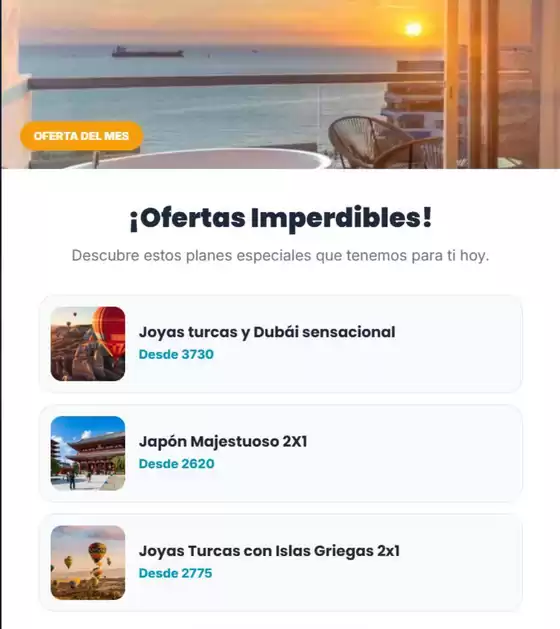Click the cargo ship on the horizon
The image size is (560, 629).
pyautogui.click(x=147, y=51)
